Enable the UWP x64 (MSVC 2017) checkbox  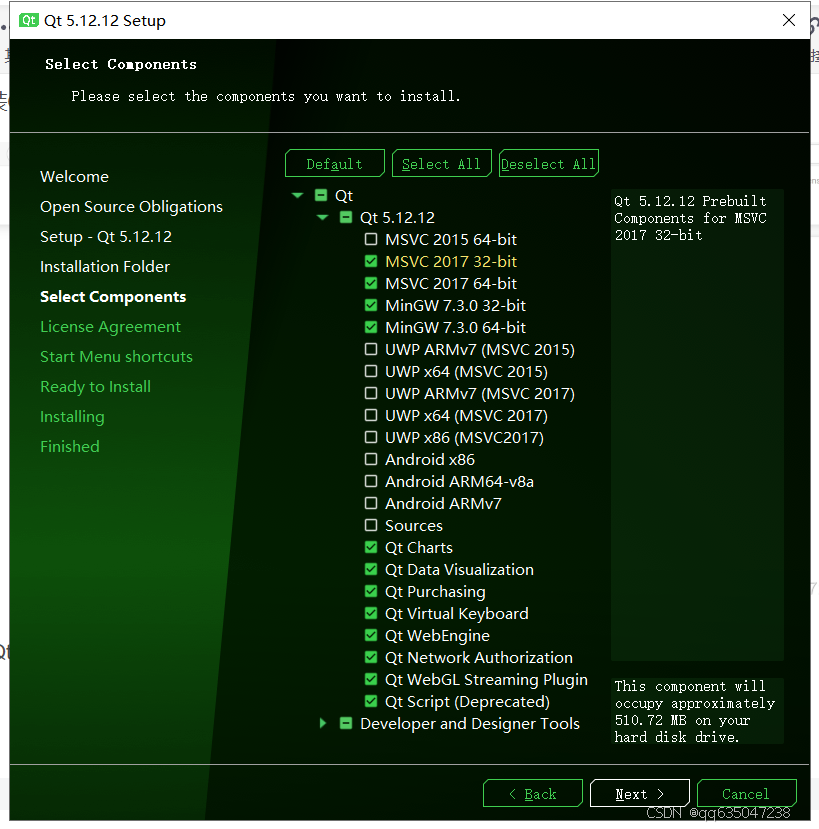(x=371, y=415)
